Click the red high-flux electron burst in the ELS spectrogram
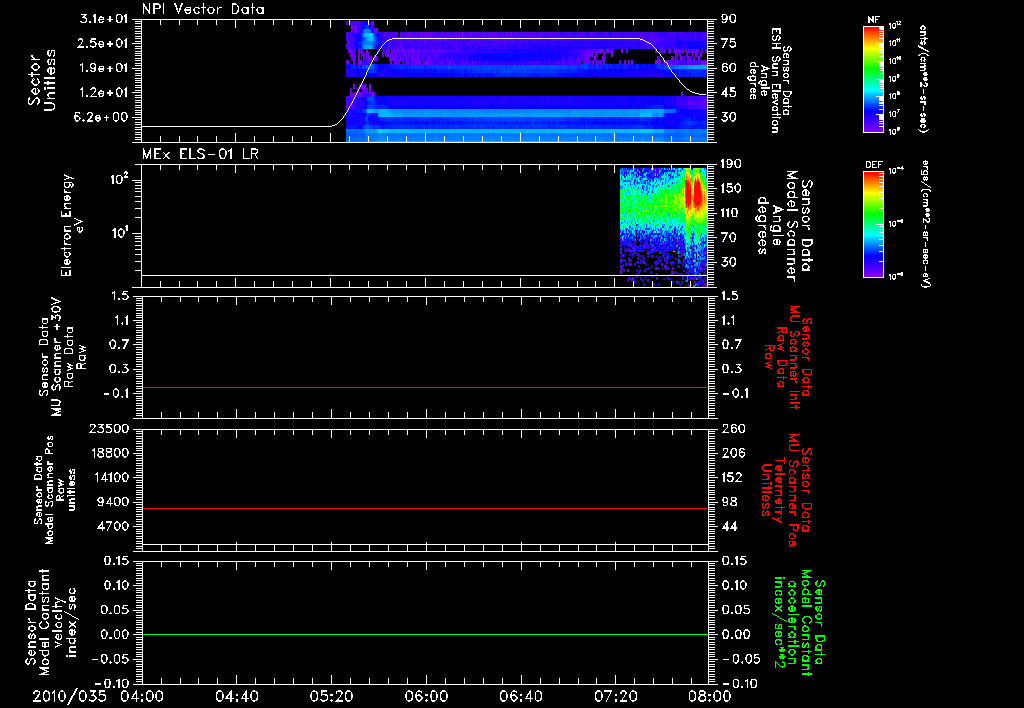 pos(696,191)
